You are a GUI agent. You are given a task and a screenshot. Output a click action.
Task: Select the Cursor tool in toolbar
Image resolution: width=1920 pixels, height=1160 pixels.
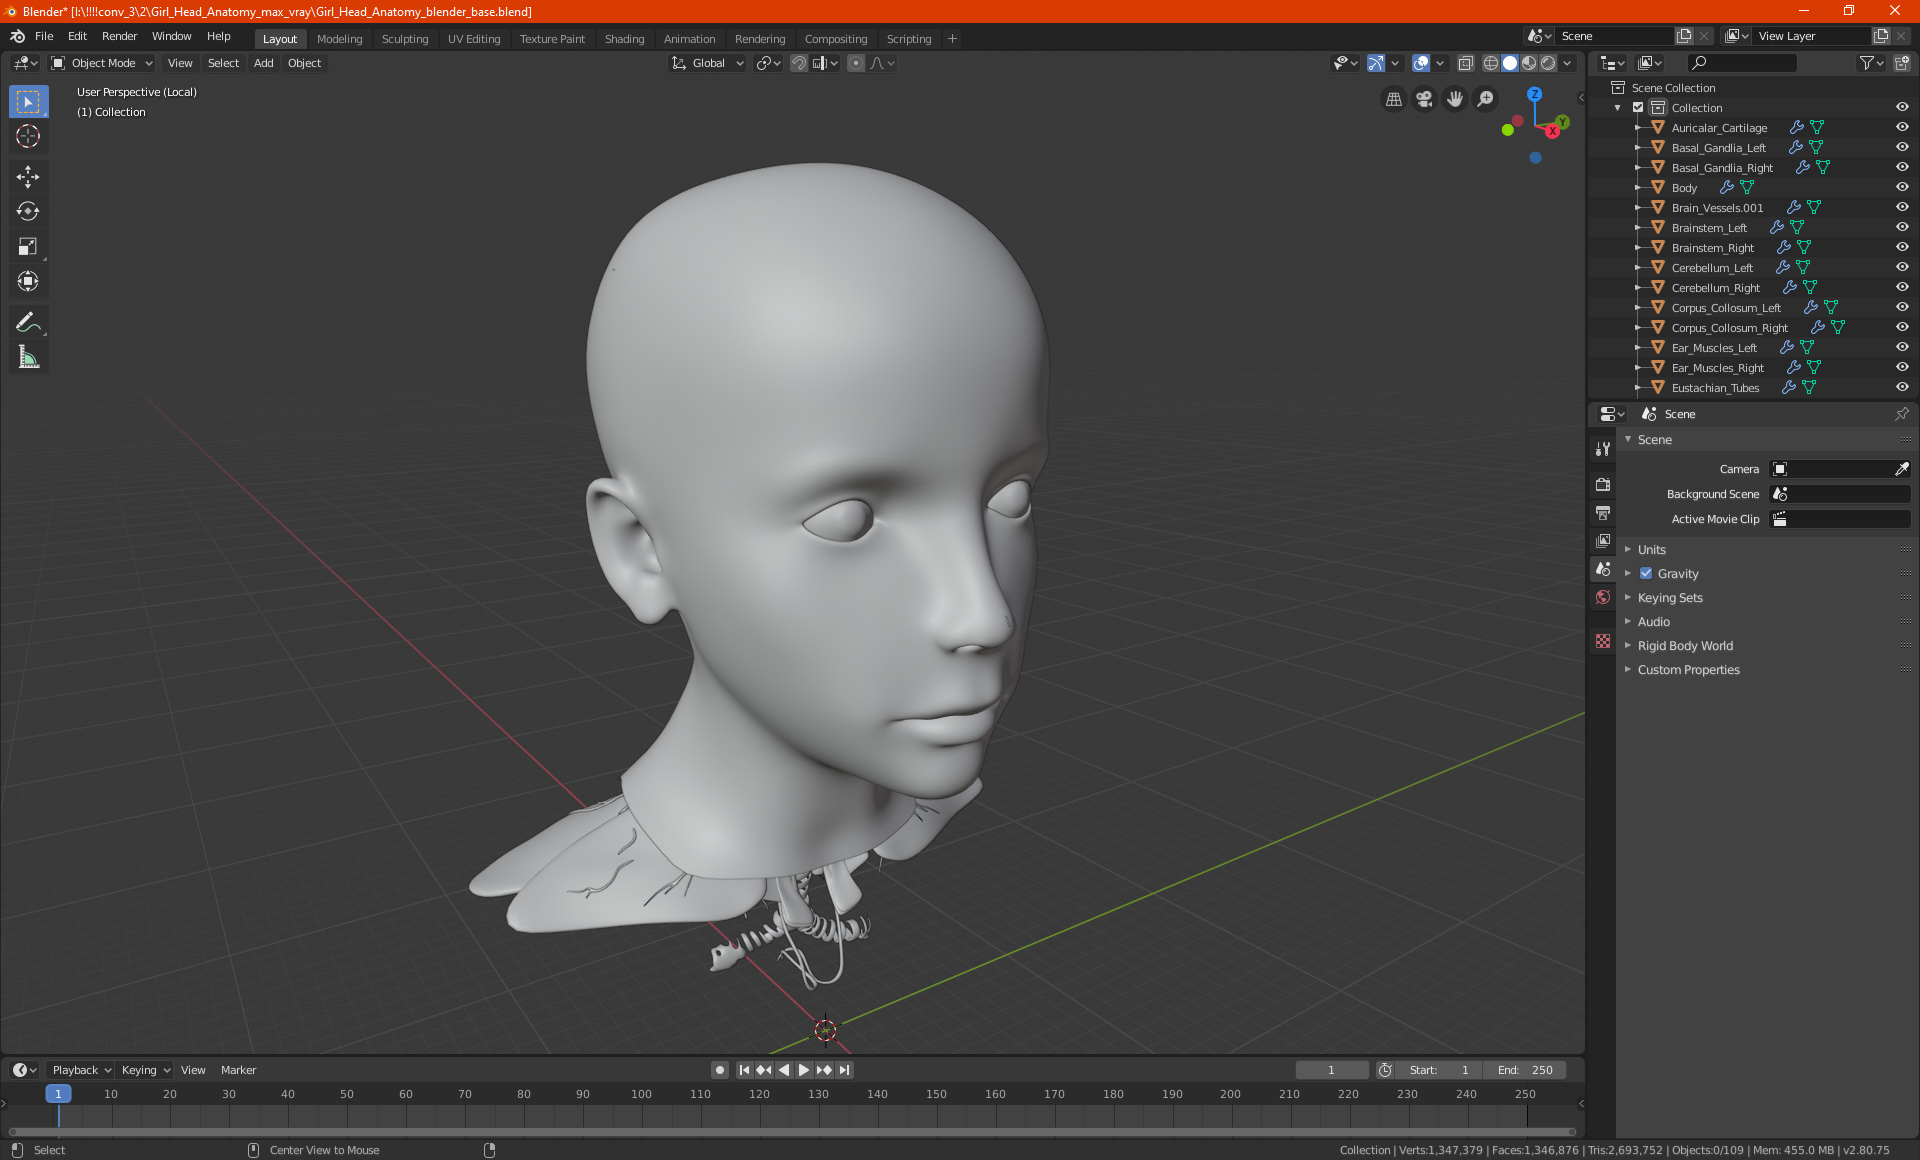click(x=28, y=137)
